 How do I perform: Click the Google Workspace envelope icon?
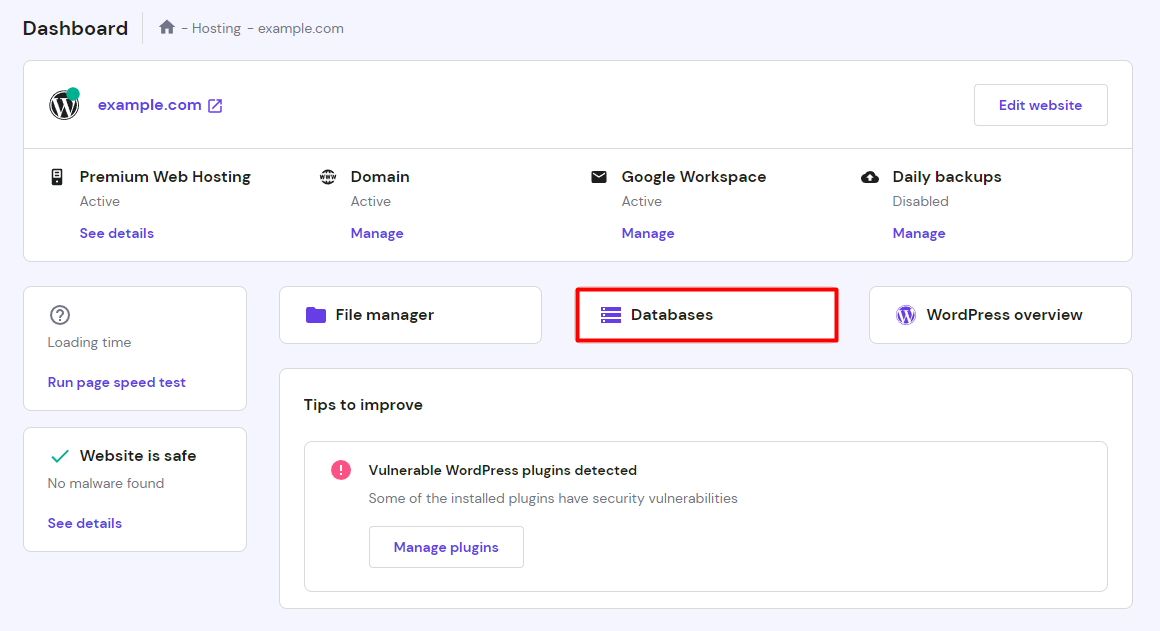pos(599,176)
